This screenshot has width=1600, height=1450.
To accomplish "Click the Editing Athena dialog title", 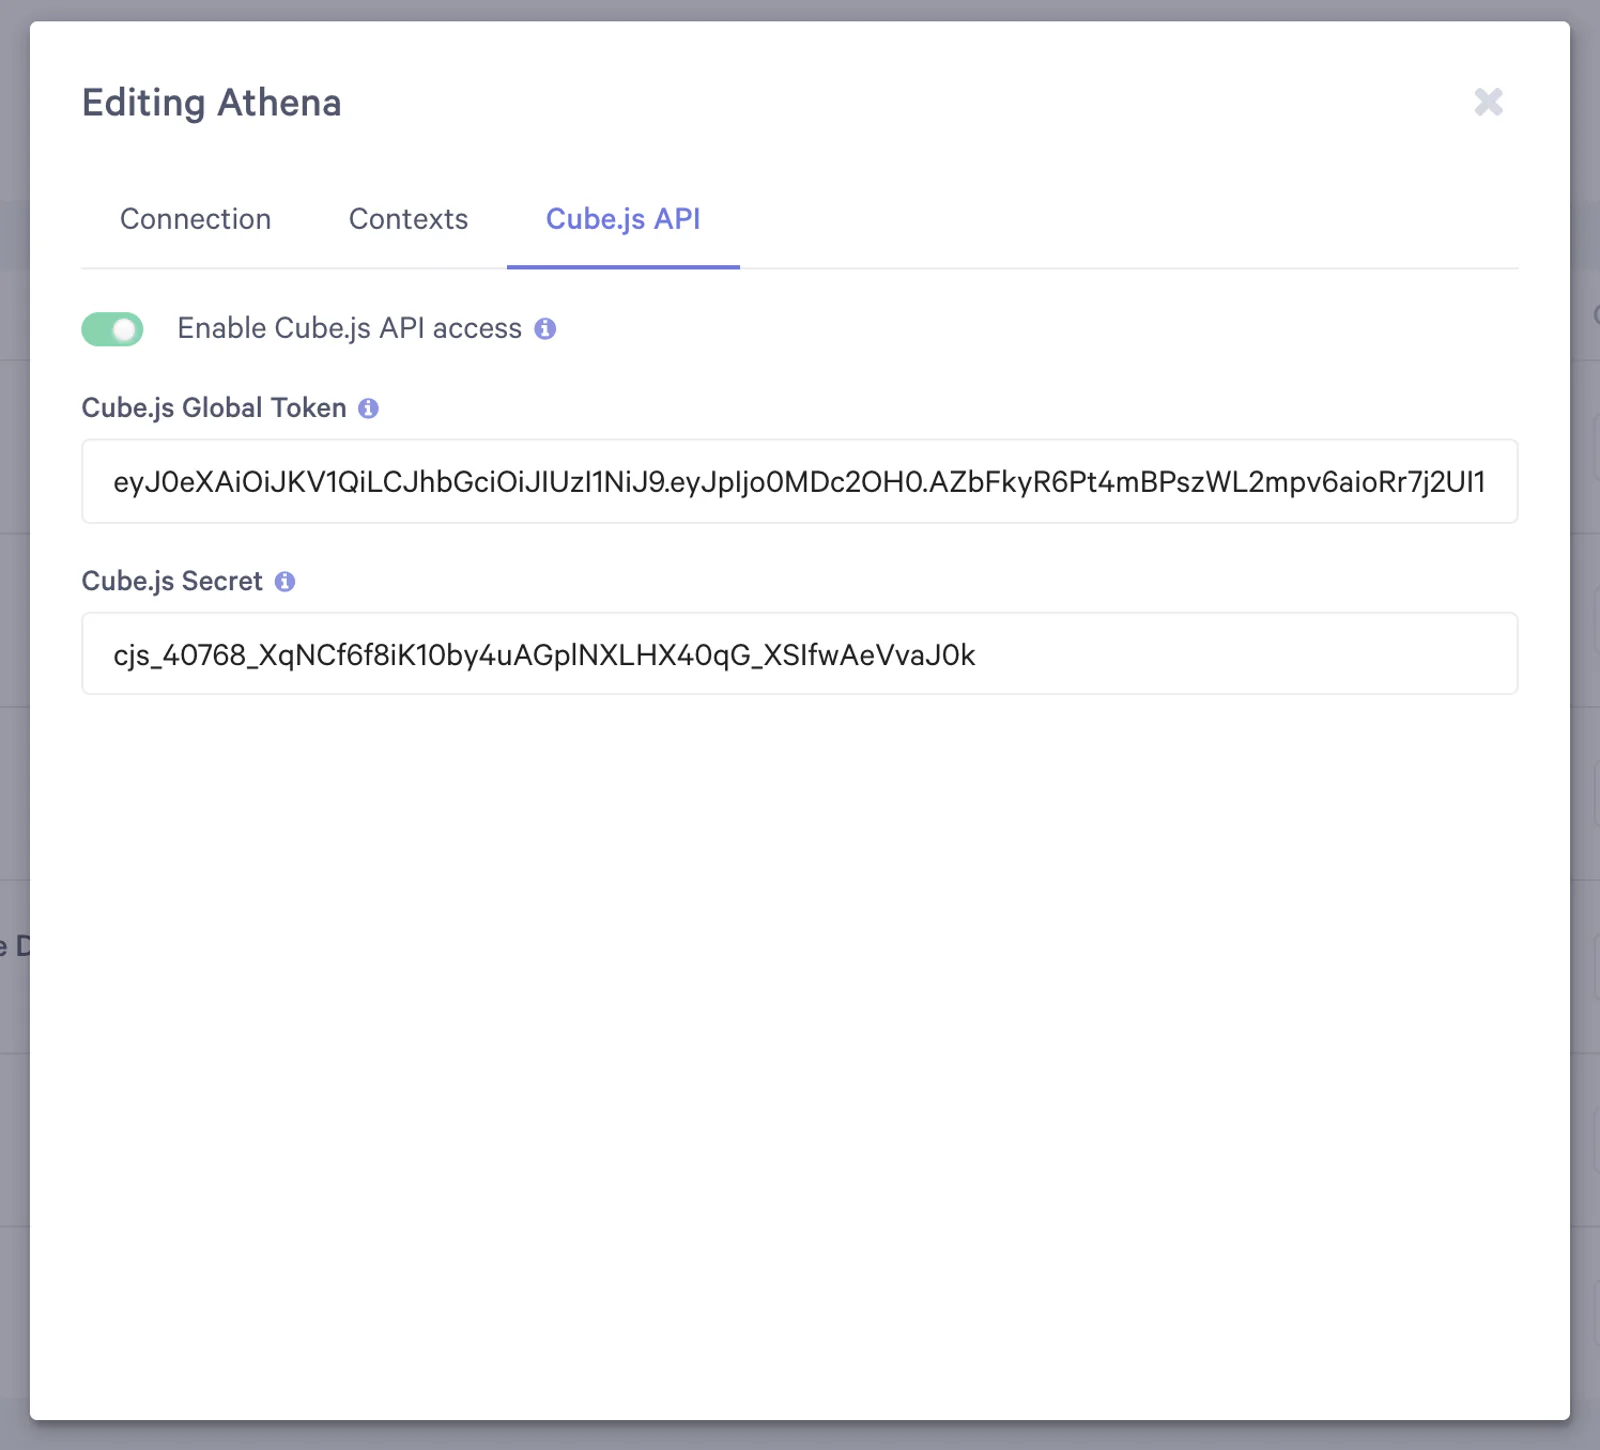I will click(x=212, y=103).
